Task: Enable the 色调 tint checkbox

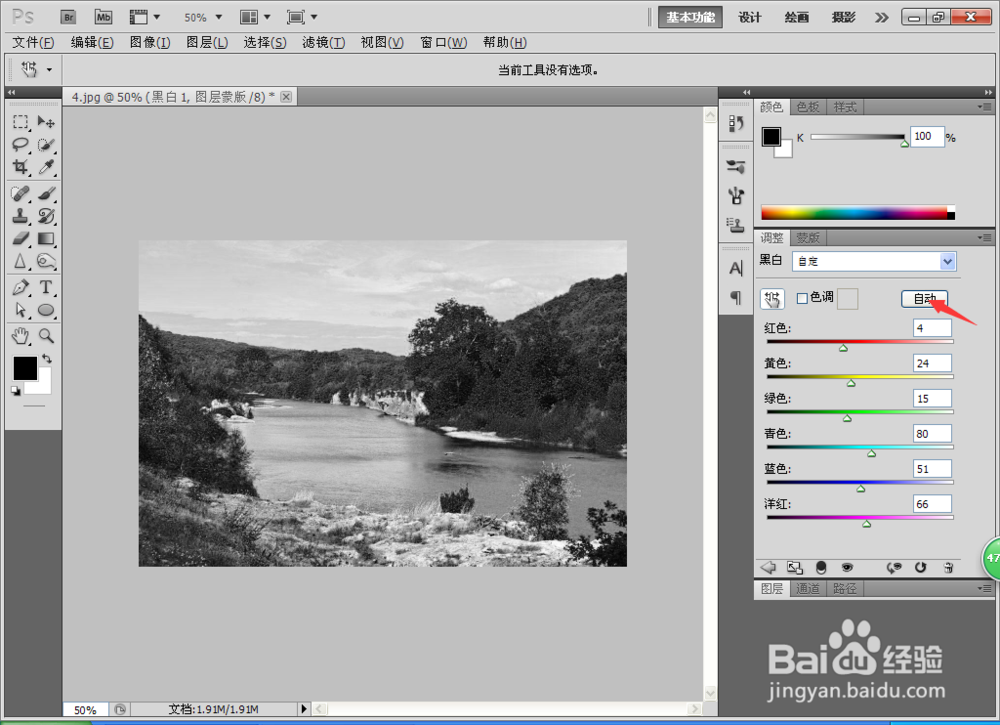Action: tap(802, 298)
